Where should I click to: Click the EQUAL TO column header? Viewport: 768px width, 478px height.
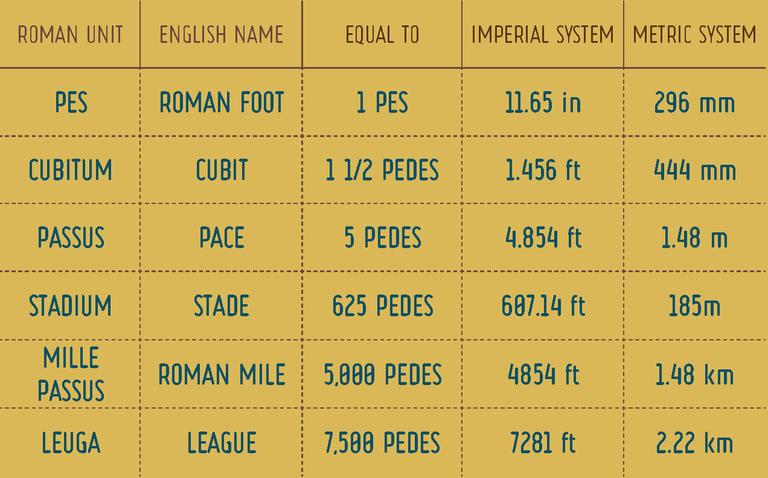click(382, 35)
